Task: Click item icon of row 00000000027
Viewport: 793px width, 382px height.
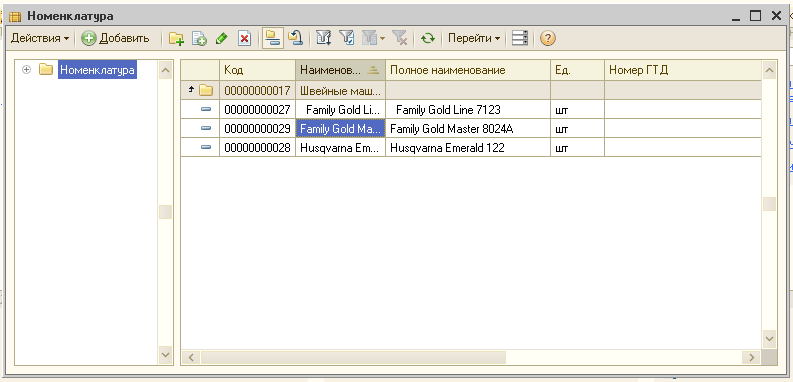Action: click(205, 109)
